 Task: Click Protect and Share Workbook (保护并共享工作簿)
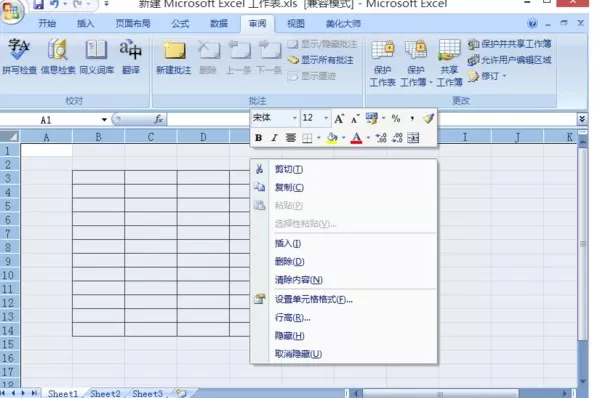(x=510, y=44)
